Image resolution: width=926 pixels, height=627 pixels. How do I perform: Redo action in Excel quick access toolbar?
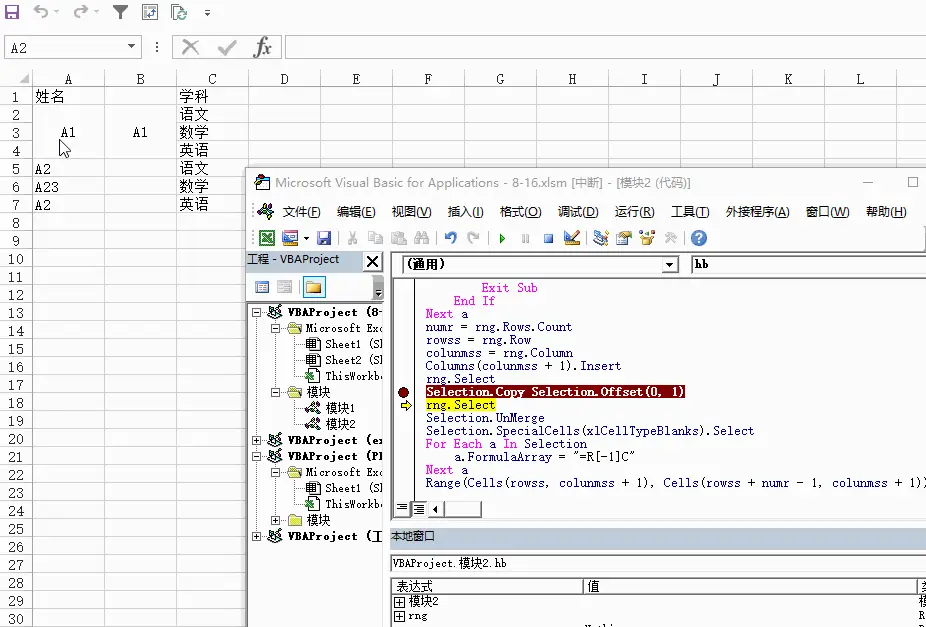[80, 12]
